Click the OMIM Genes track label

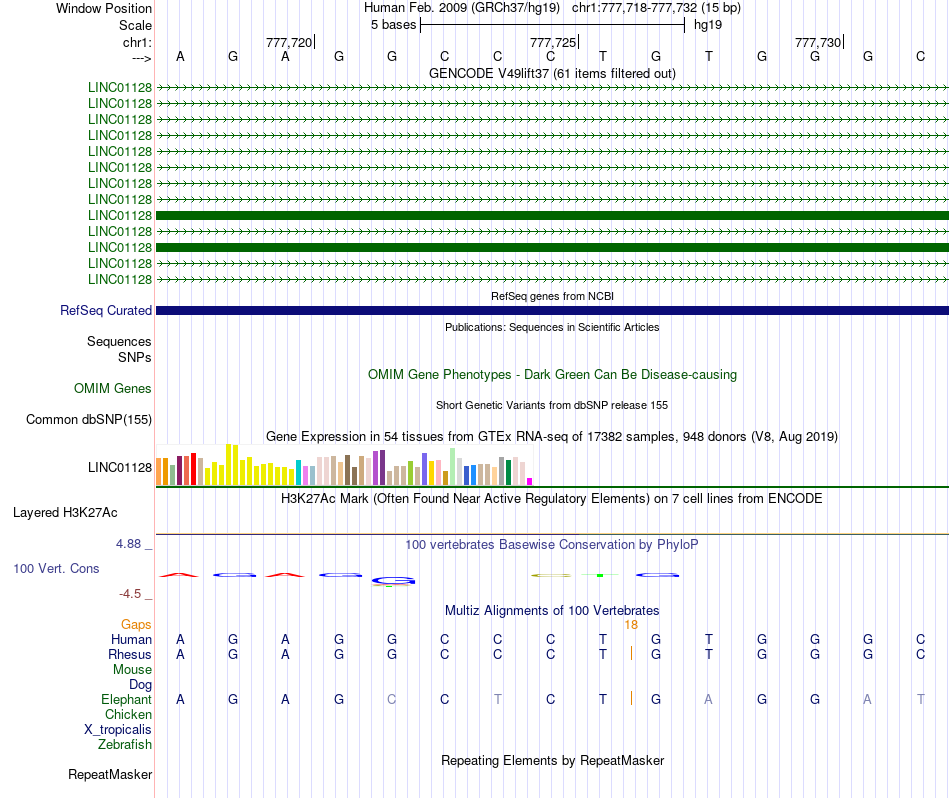[x=112, y=388]
